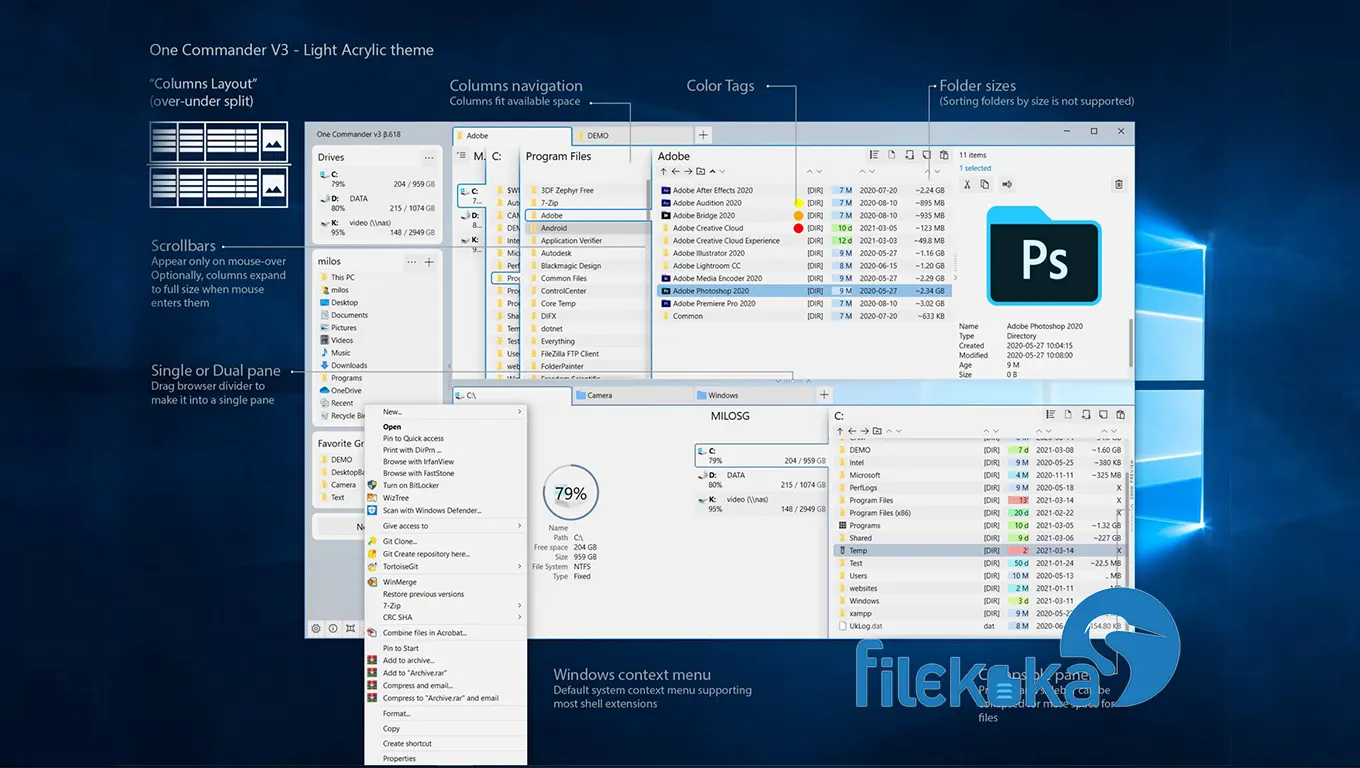Click the rename icon in preview panel

tap(1006, 184)
